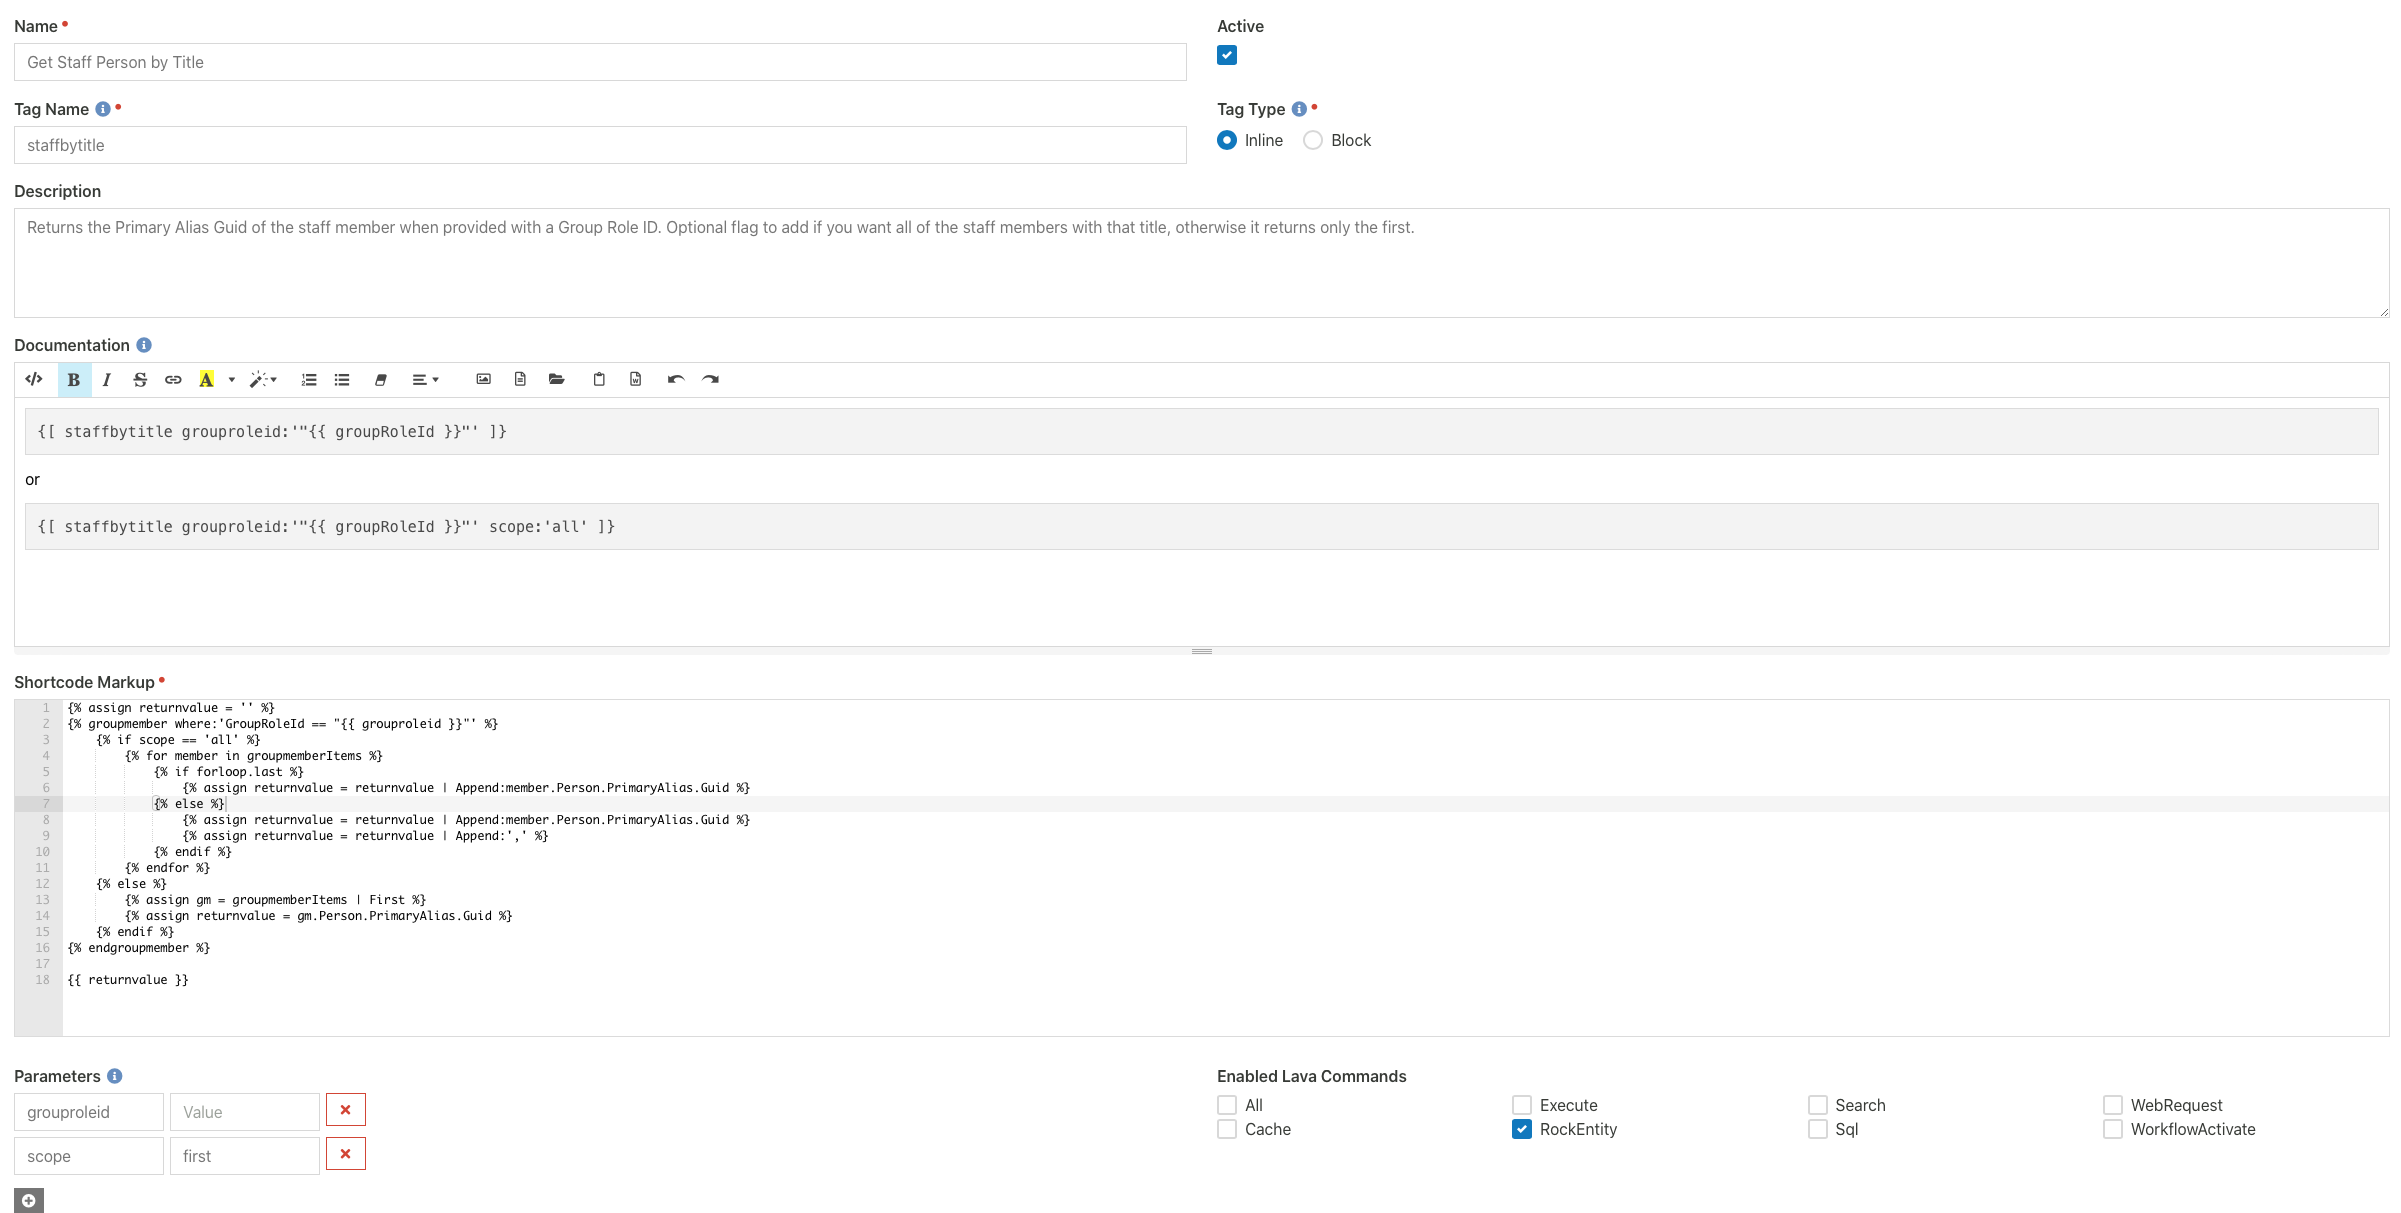The width and height of the screenshot is (2401, 1213).
Task: Insert a file document
Action: coord(520,379)
